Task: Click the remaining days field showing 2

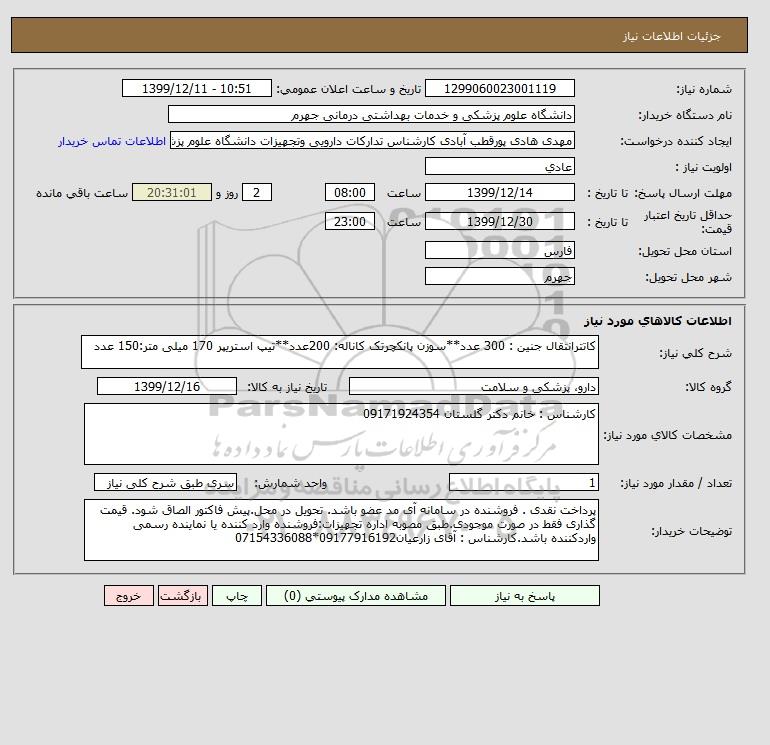Action: coord(257,193)
